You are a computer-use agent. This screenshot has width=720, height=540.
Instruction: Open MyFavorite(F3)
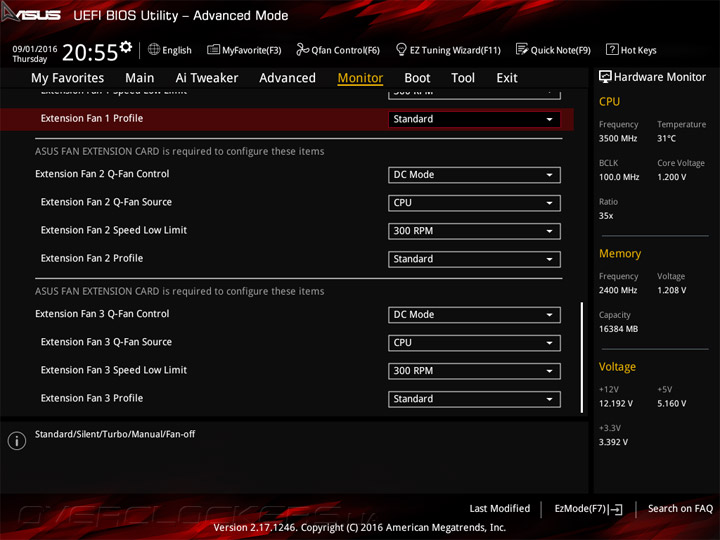click(x=244, y=50)
